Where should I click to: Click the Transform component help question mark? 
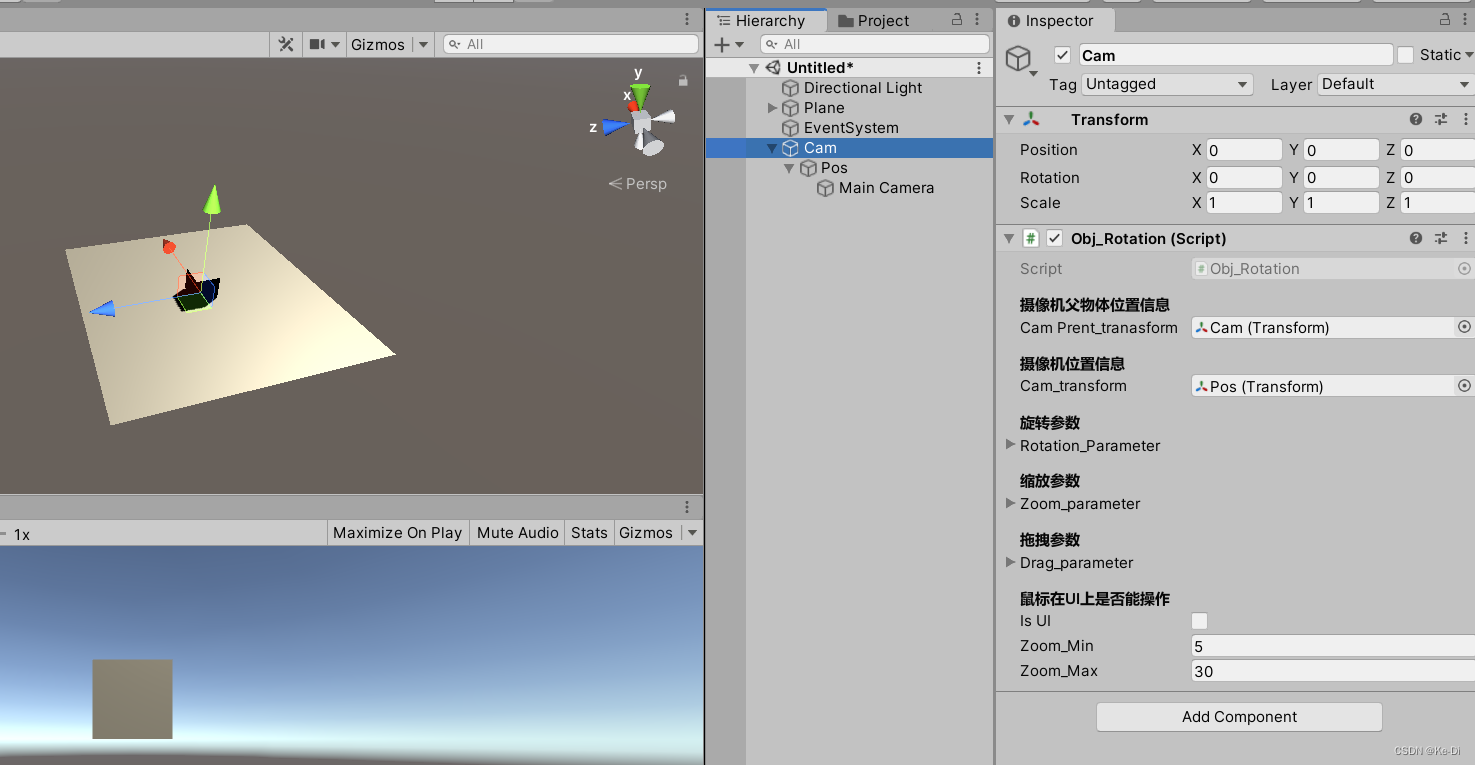pos(1416,119)
